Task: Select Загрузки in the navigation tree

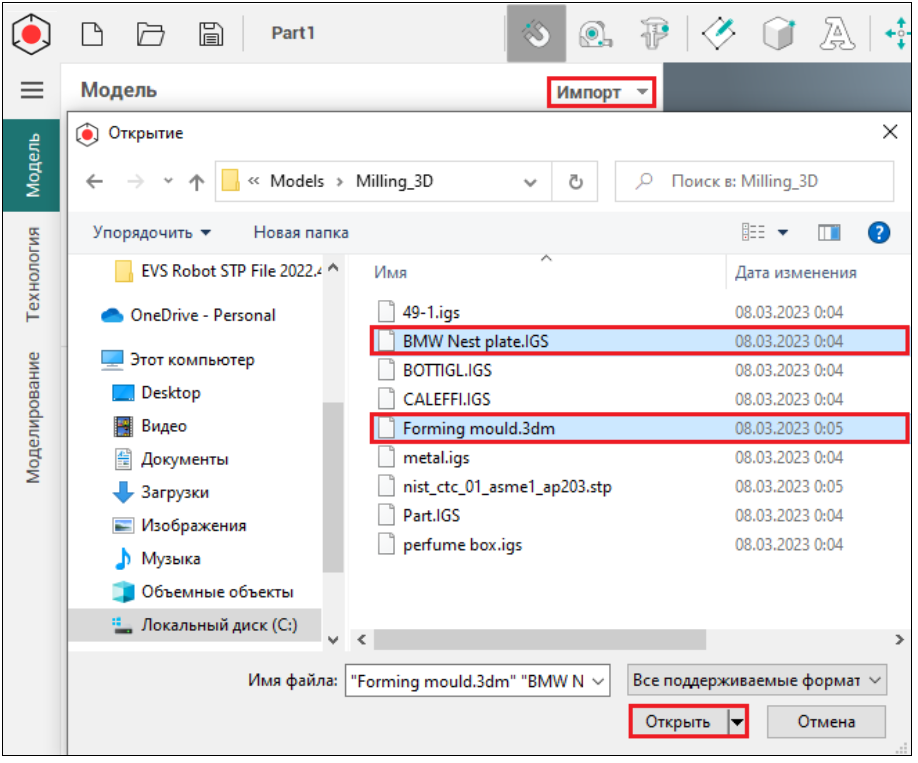Action: [174, 492]
